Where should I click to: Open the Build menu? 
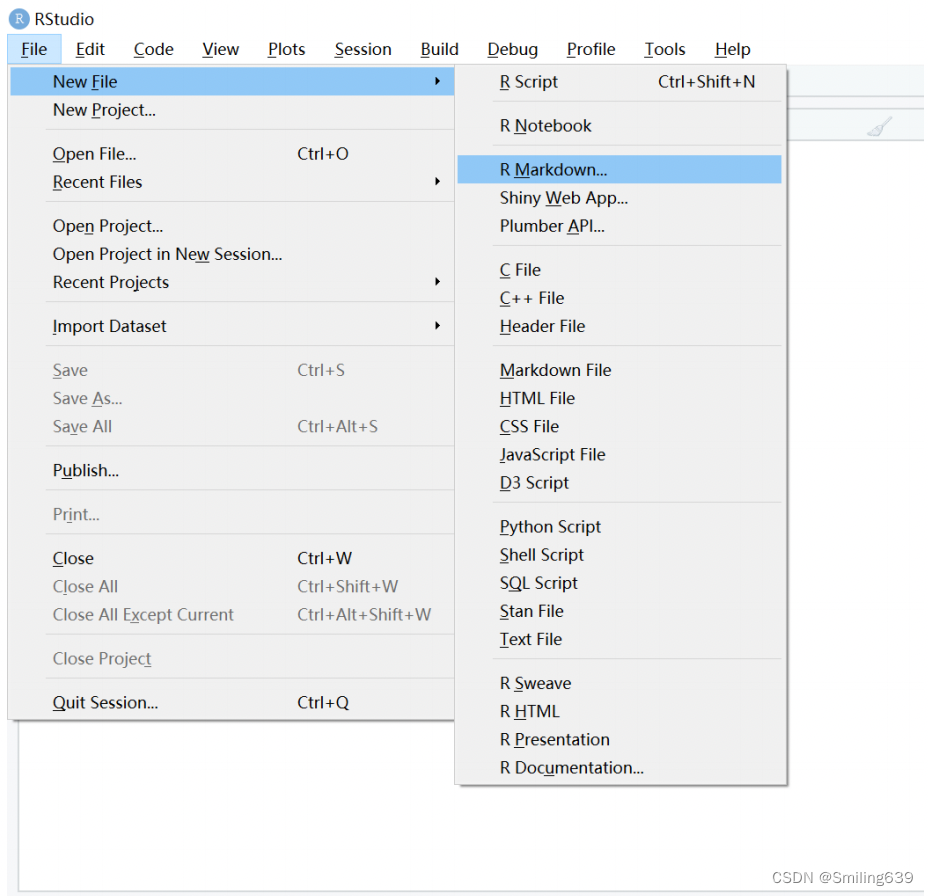pyautogui.click(x=439, y=49)
